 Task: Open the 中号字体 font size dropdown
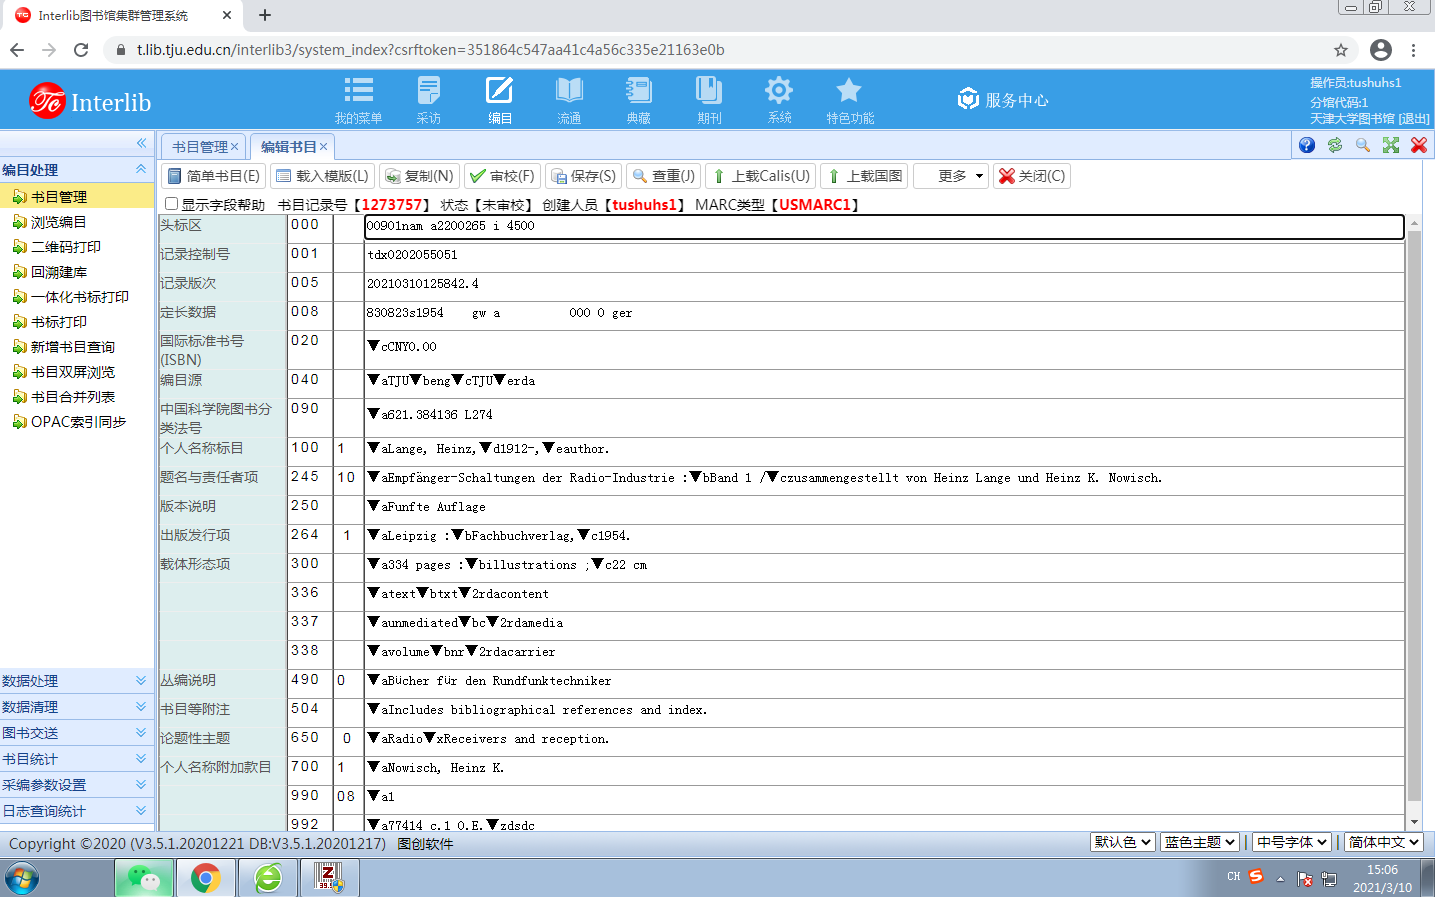click(1292, 842)
